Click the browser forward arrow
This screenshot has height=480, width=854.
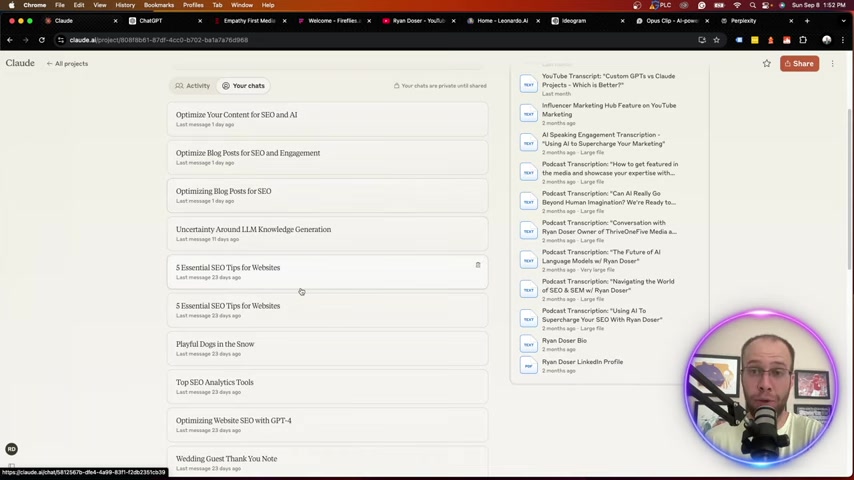tap(26, 40)
